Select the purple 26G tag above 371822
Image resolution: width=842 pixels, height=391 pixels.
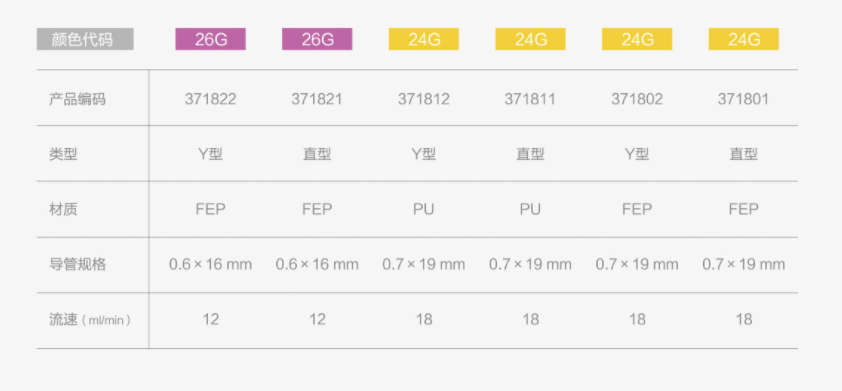click(x=210, y=39)
